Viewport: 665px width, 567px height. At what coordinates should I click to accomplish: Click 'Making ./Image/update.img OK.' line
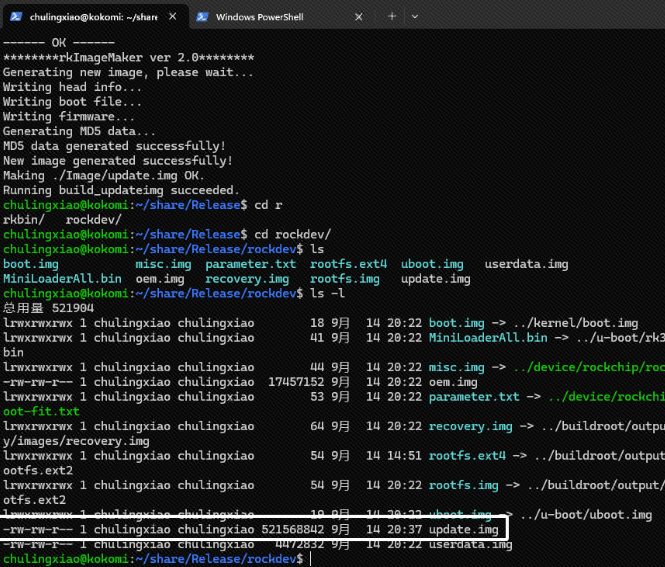click(x=103, y=176)
